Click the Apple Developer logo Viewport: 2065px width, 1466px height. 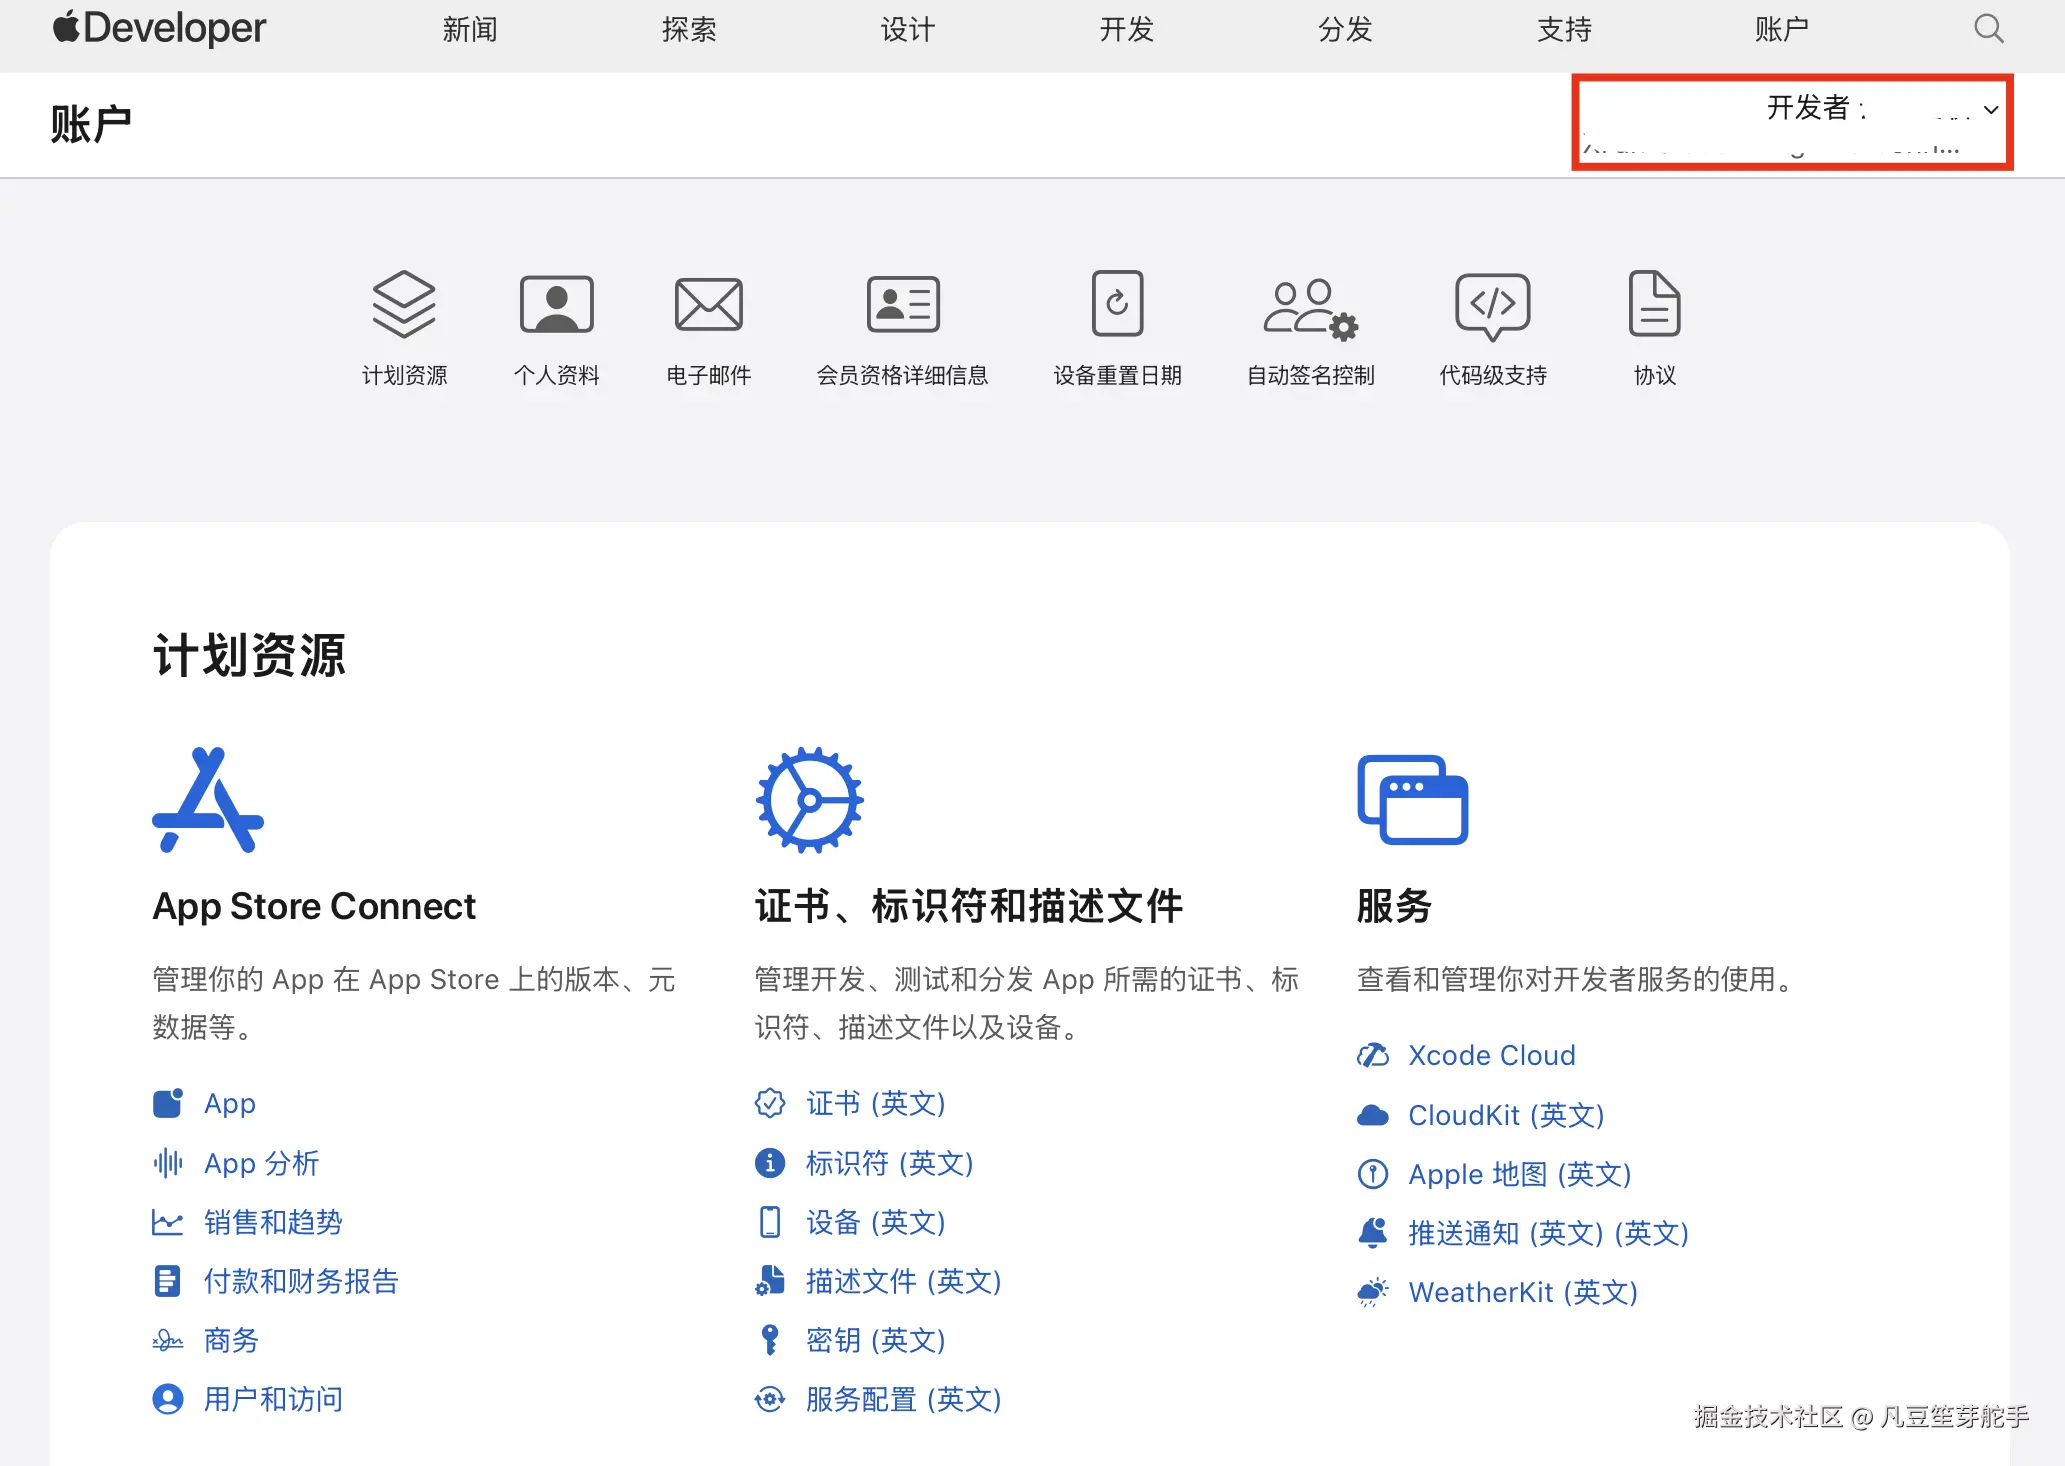[x=160, y=28]
